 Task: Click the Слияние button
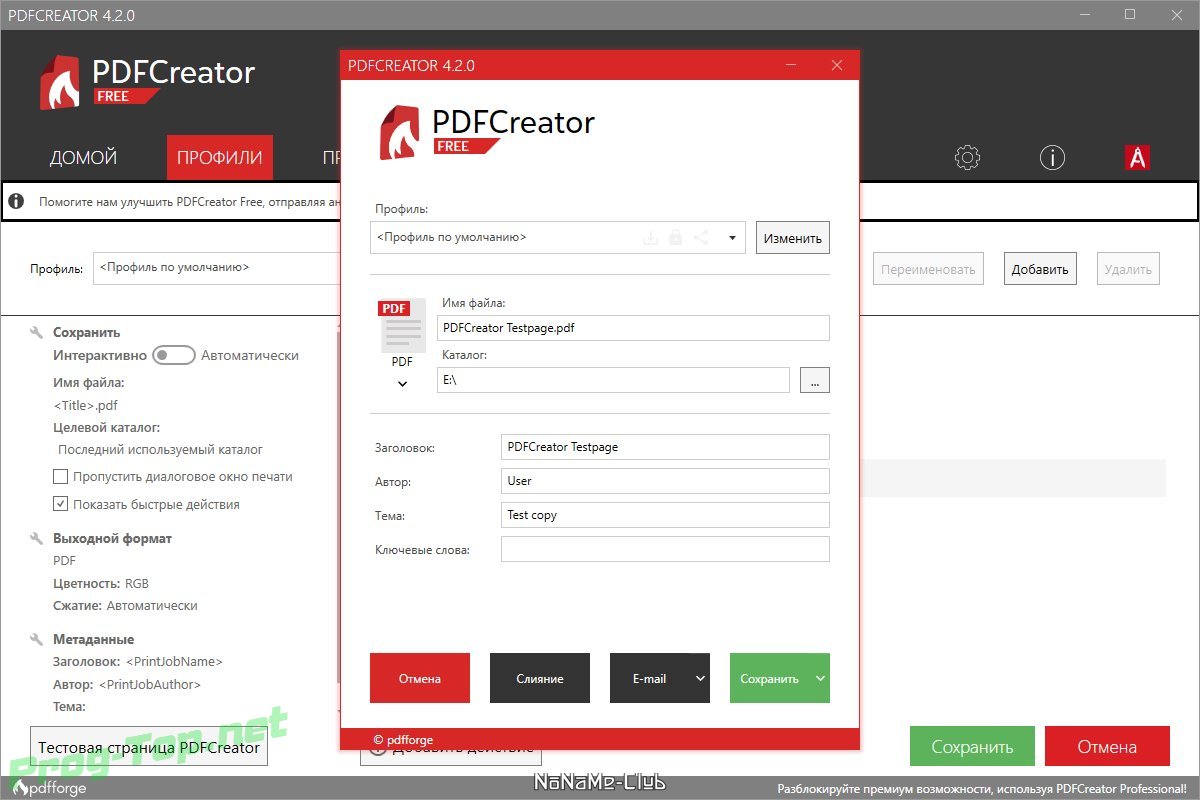tap(540, 678)
